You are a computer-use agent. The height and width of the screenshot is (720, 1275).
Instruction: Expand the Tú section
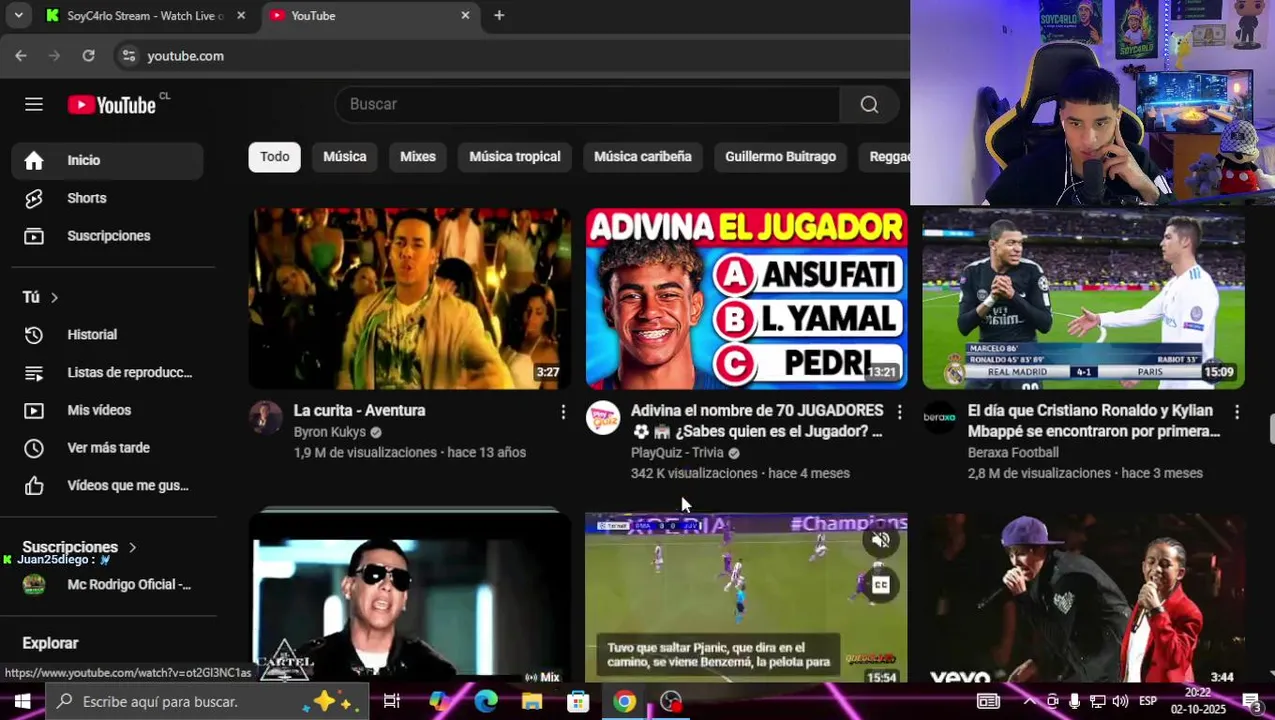tap(42, 297)
